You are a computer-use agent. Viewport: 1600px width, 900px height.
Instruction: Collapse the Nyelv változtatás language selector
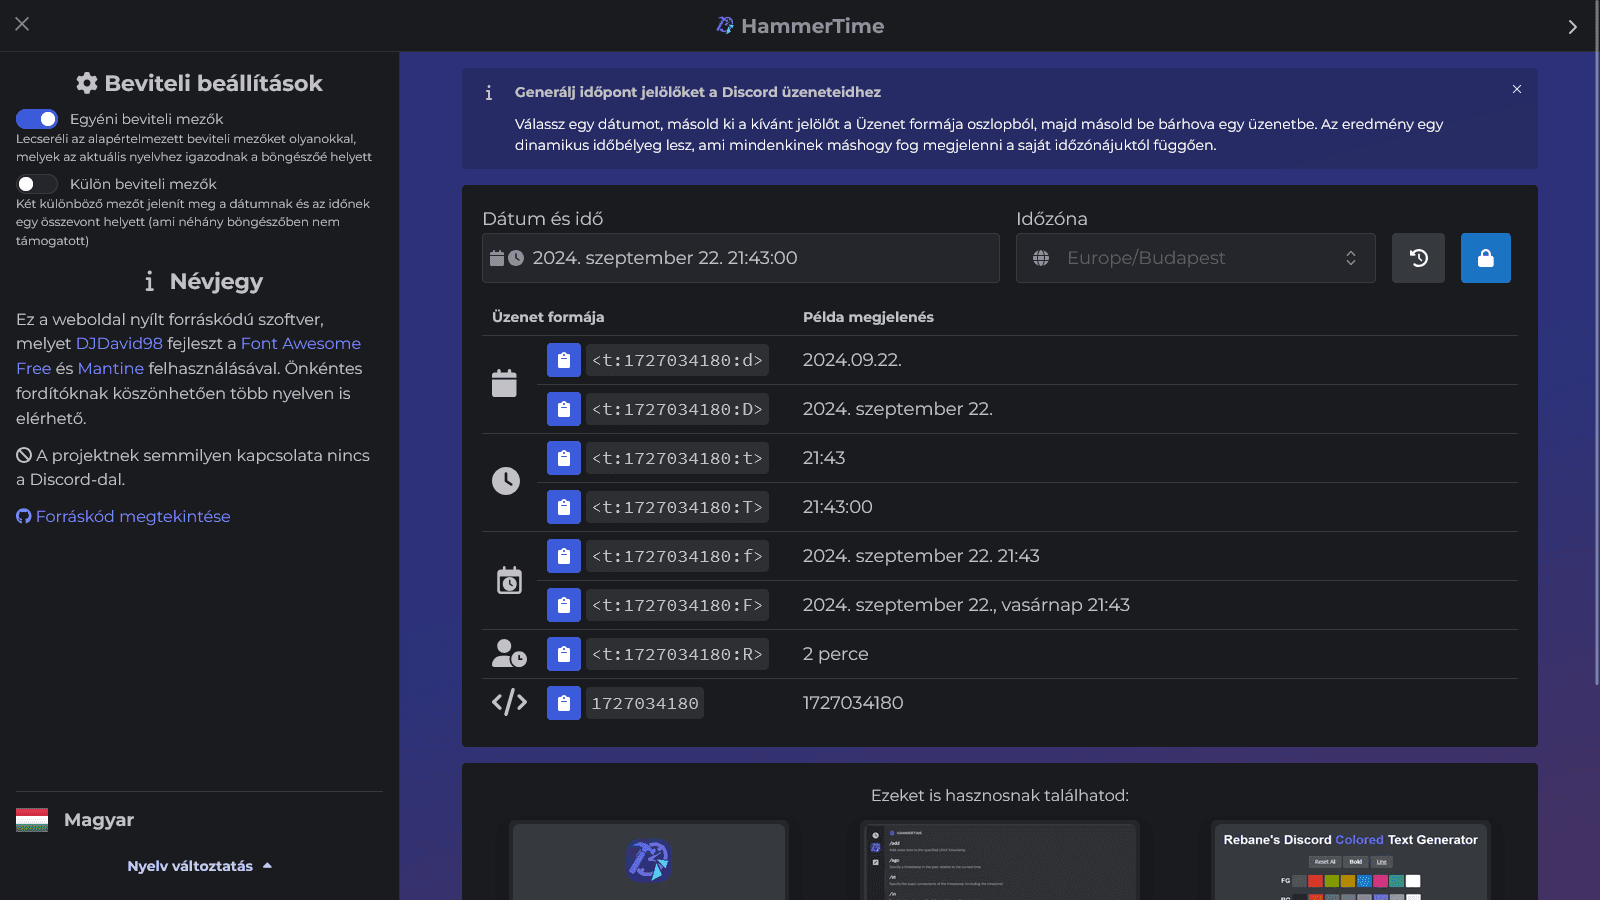click(199, 865)
